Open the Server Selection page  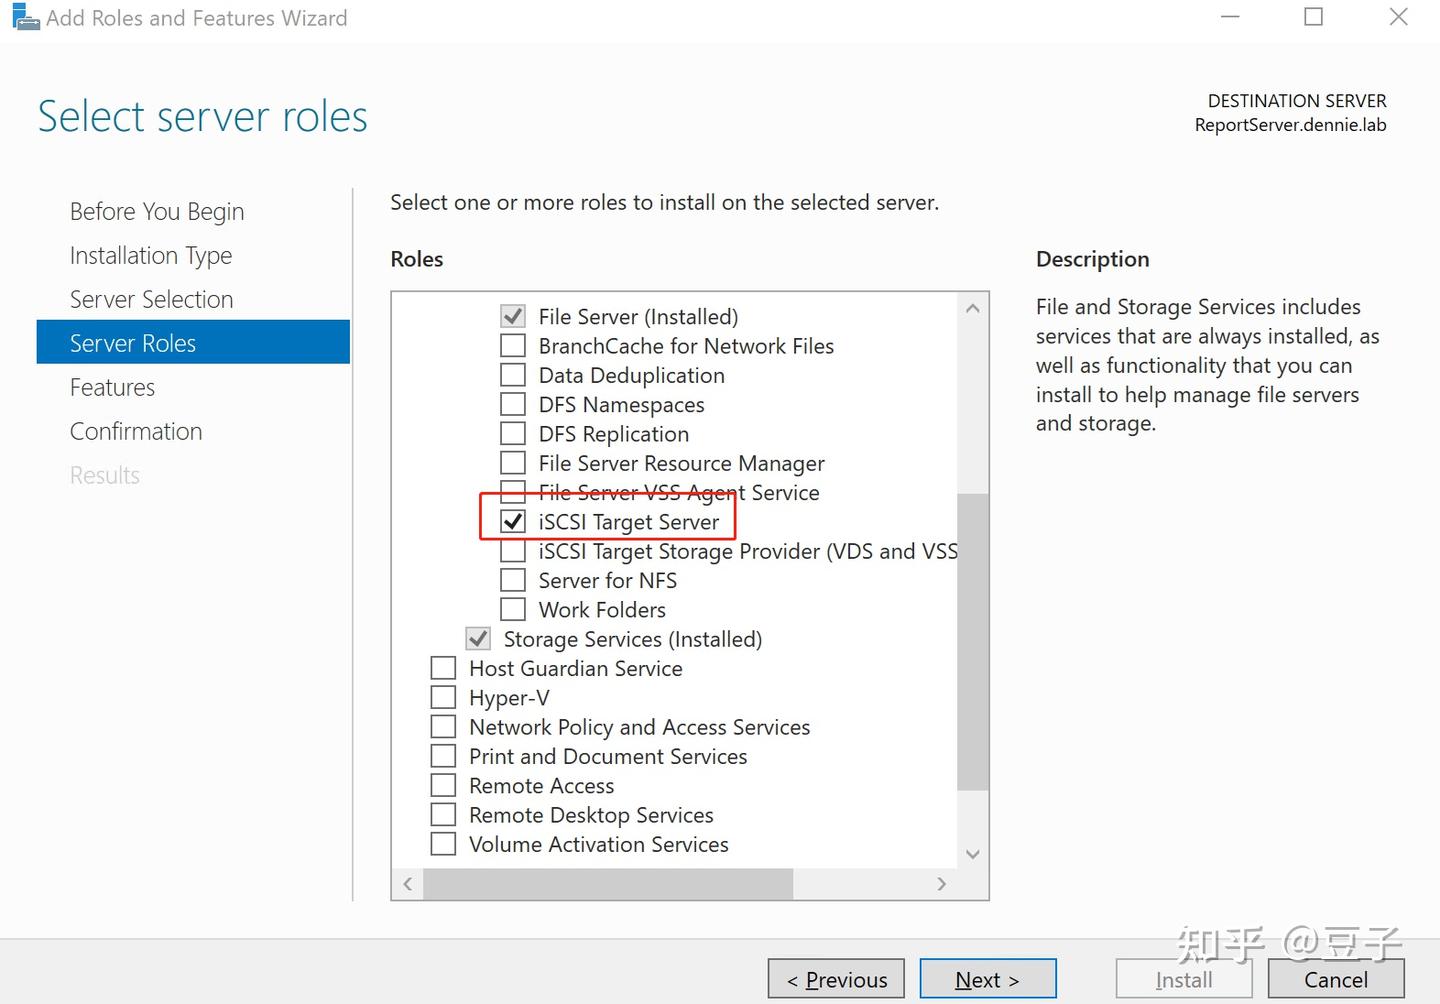tap(151, 299)
